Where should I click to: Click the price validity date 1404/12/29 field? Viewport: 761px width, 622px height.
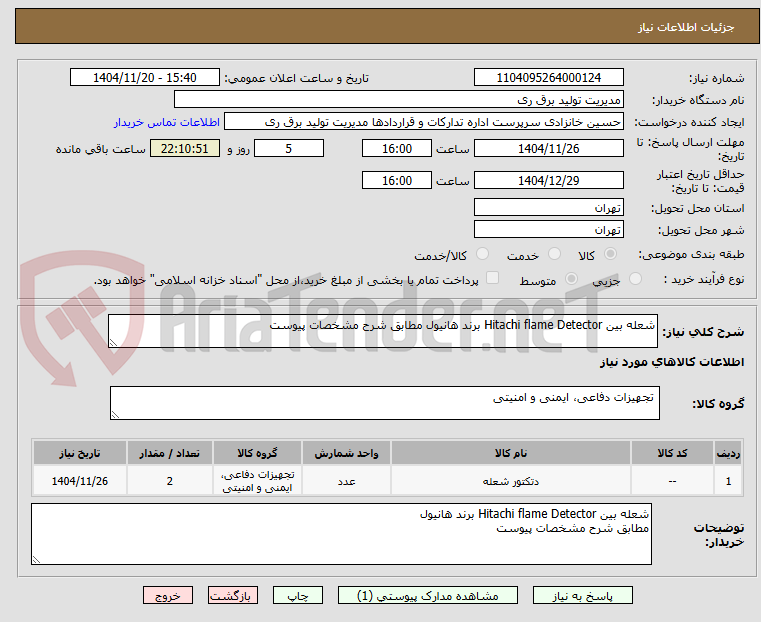click(548, 180)
